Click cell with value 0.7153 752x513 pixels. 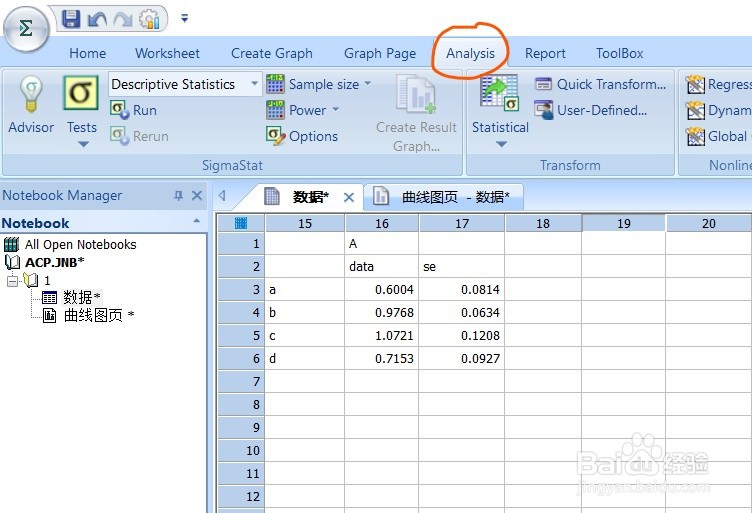pyautogui.click(x=382, y=359)
